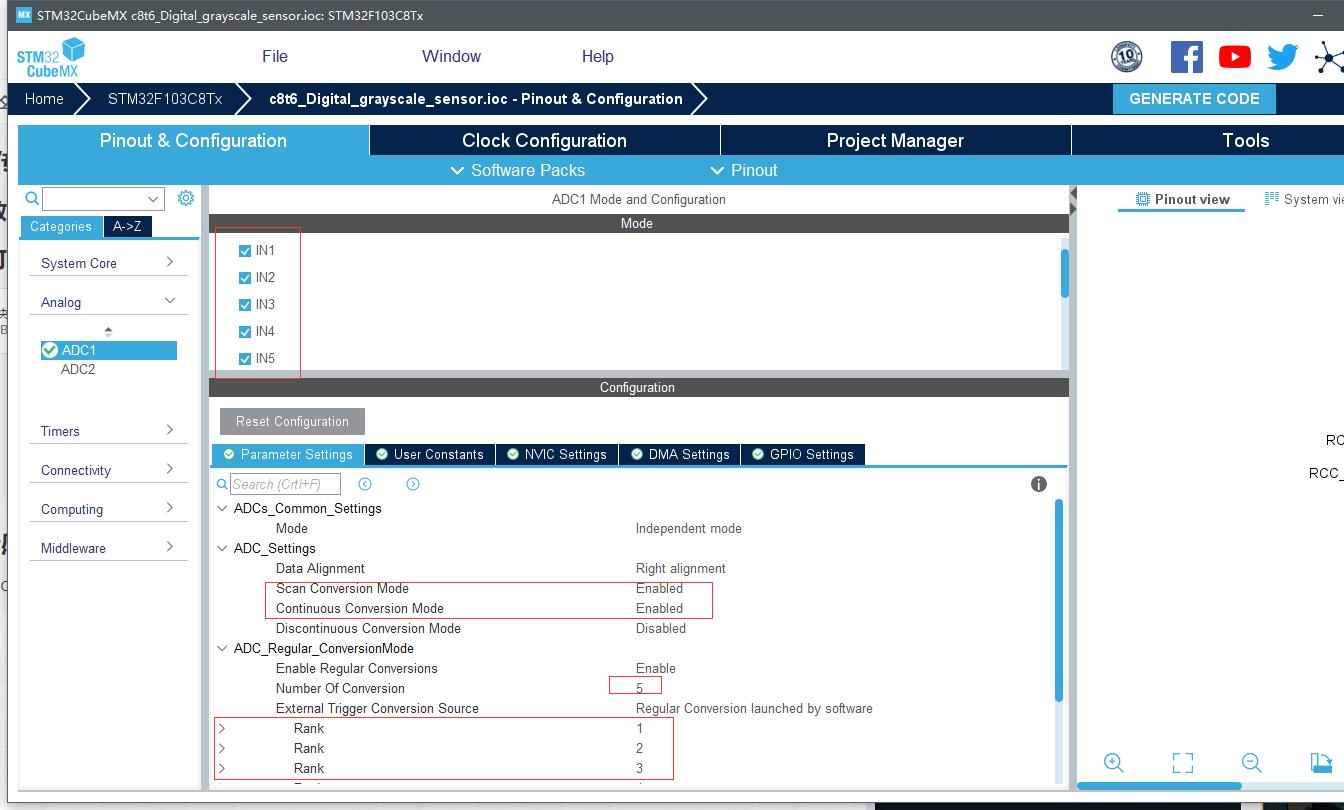Open the peripheral search dropdown
This screenshot has height=810, width=1344.
coord(153,199)
